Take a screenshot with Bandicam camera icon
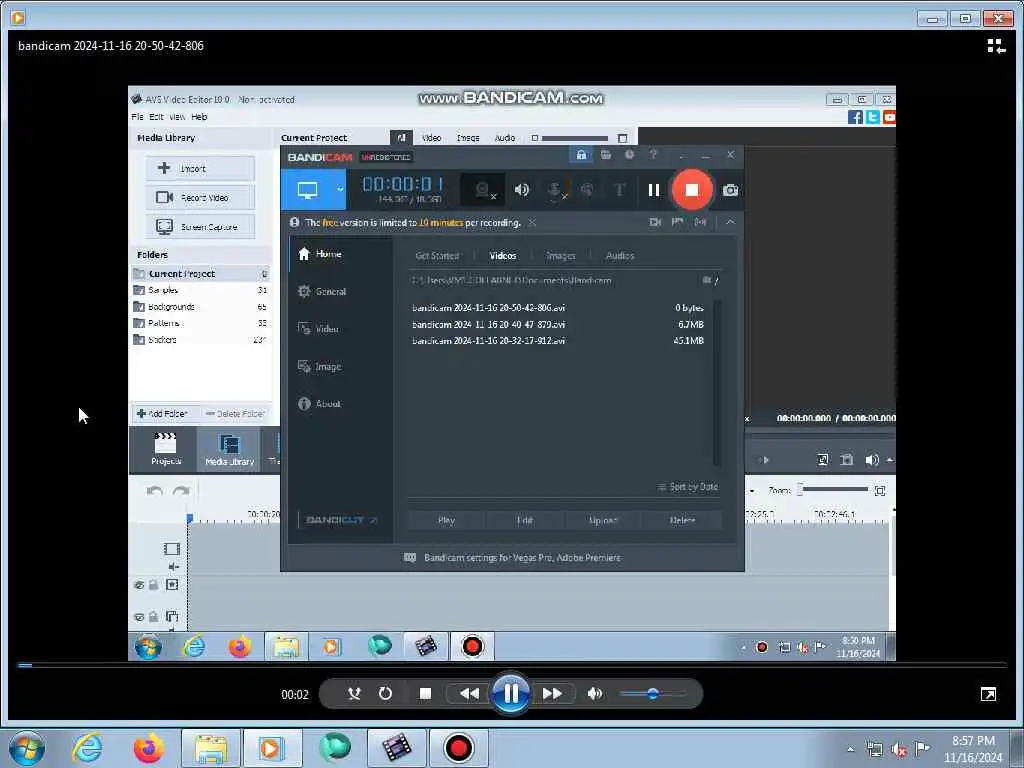 (x=730, y=190)
